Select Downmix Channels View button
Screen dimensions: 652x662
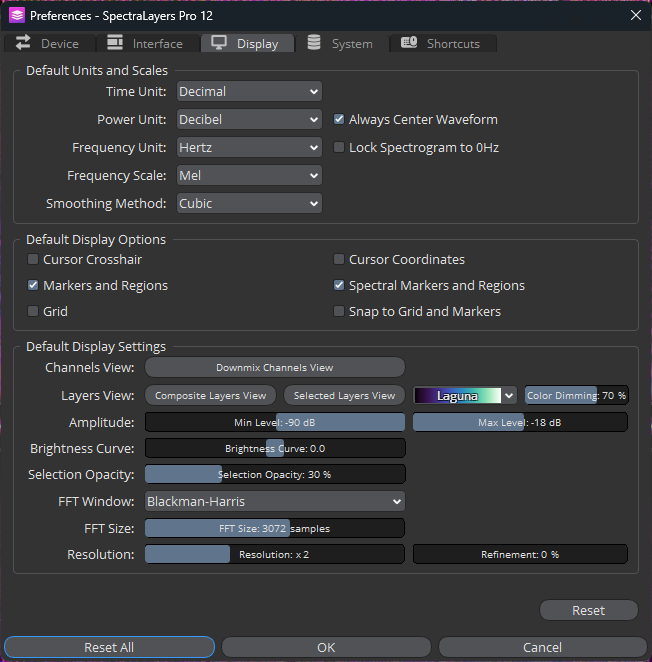[x=275, y=368]
